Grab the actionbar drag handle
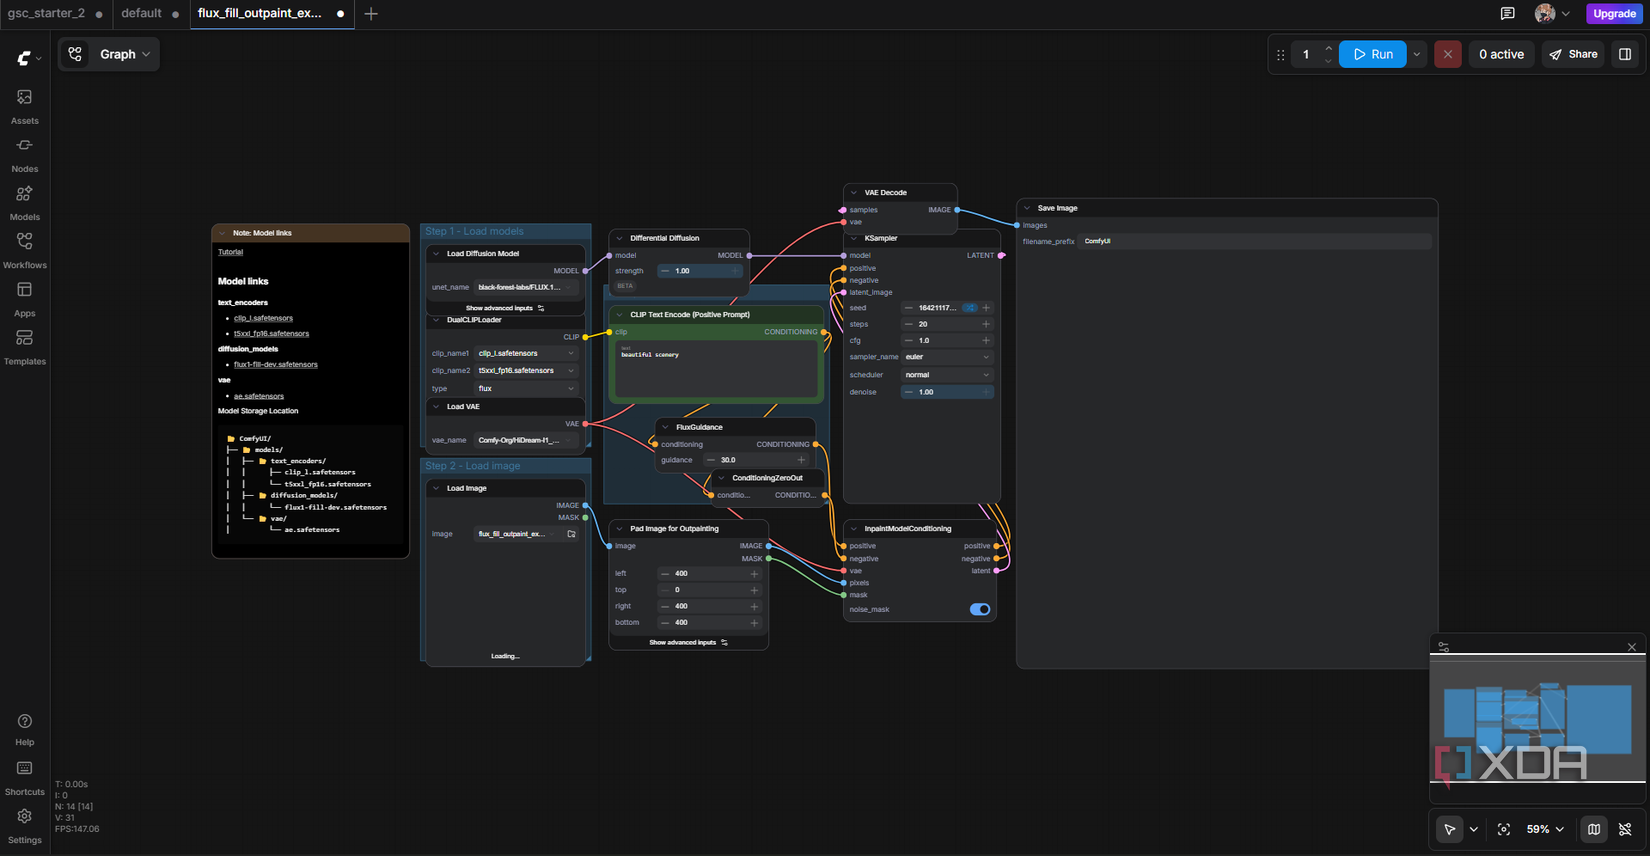This screenshot has height=856, width=1650. click(1280, 55)
